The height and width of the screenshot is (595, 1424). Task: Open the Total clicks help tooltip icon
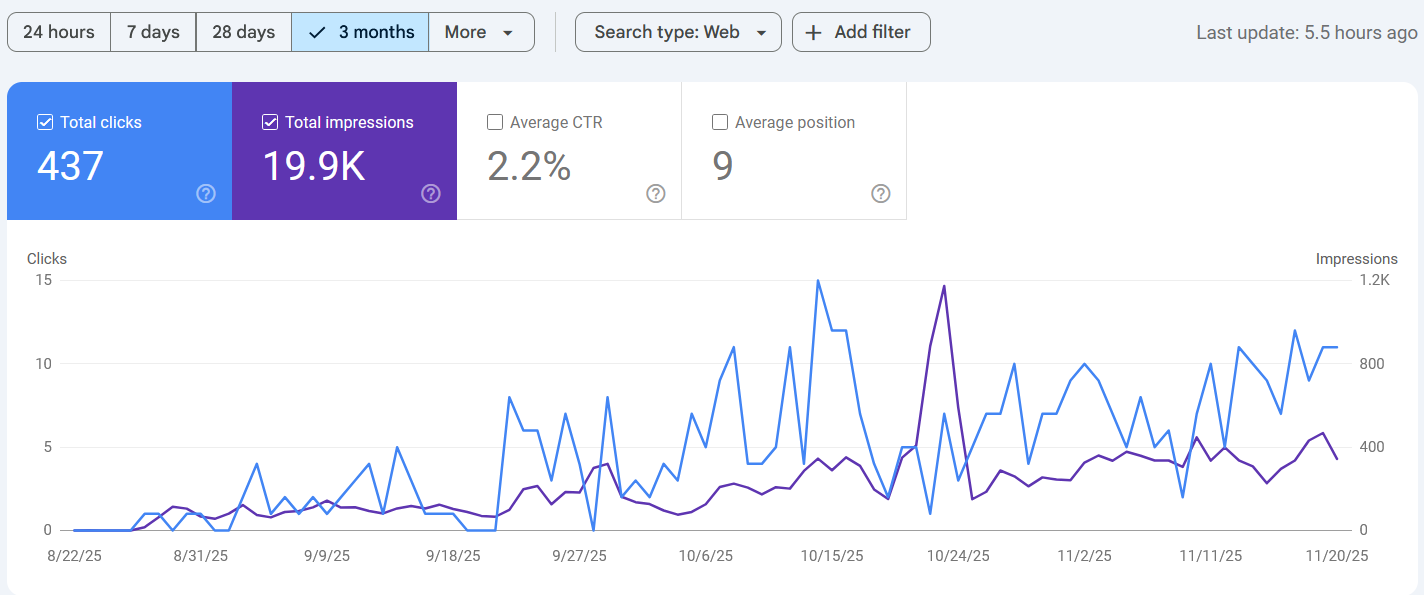(x=205, y=194)
